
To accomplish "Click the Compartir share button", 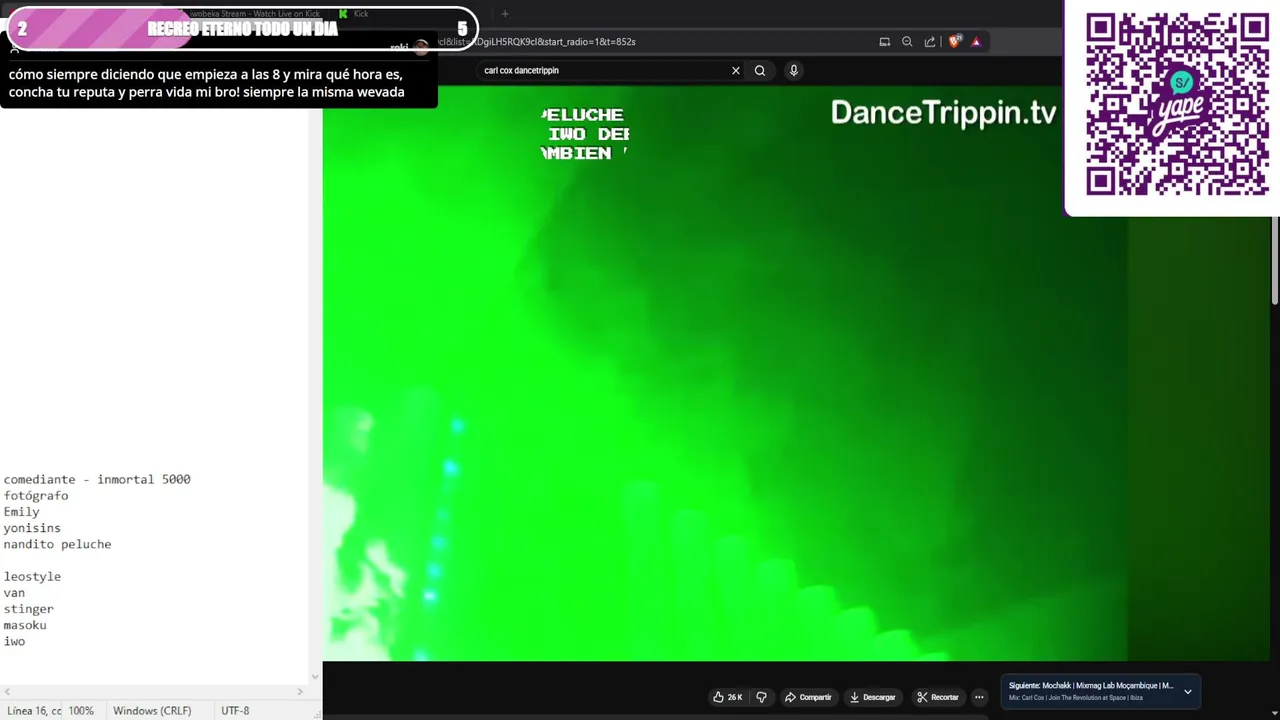I will pos(808,697).
